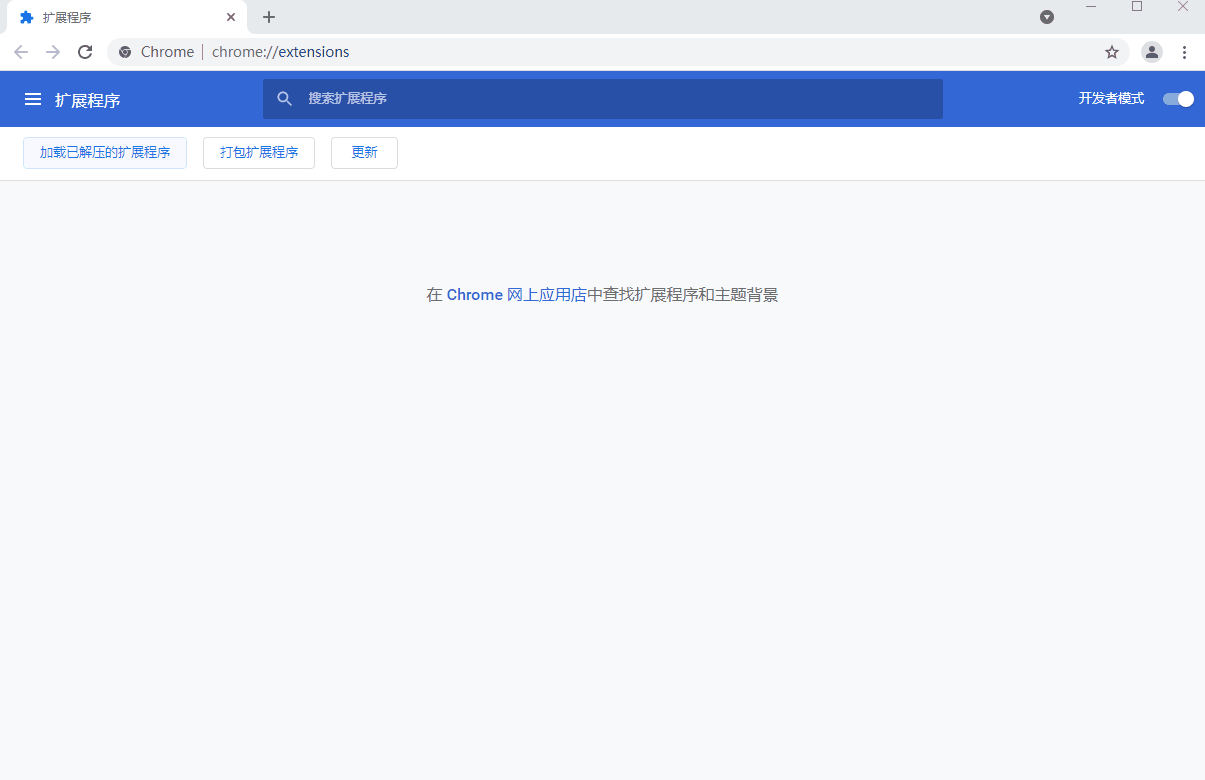Open the extensions page hamburger menu
The image size is (1205, 780).
33,98
